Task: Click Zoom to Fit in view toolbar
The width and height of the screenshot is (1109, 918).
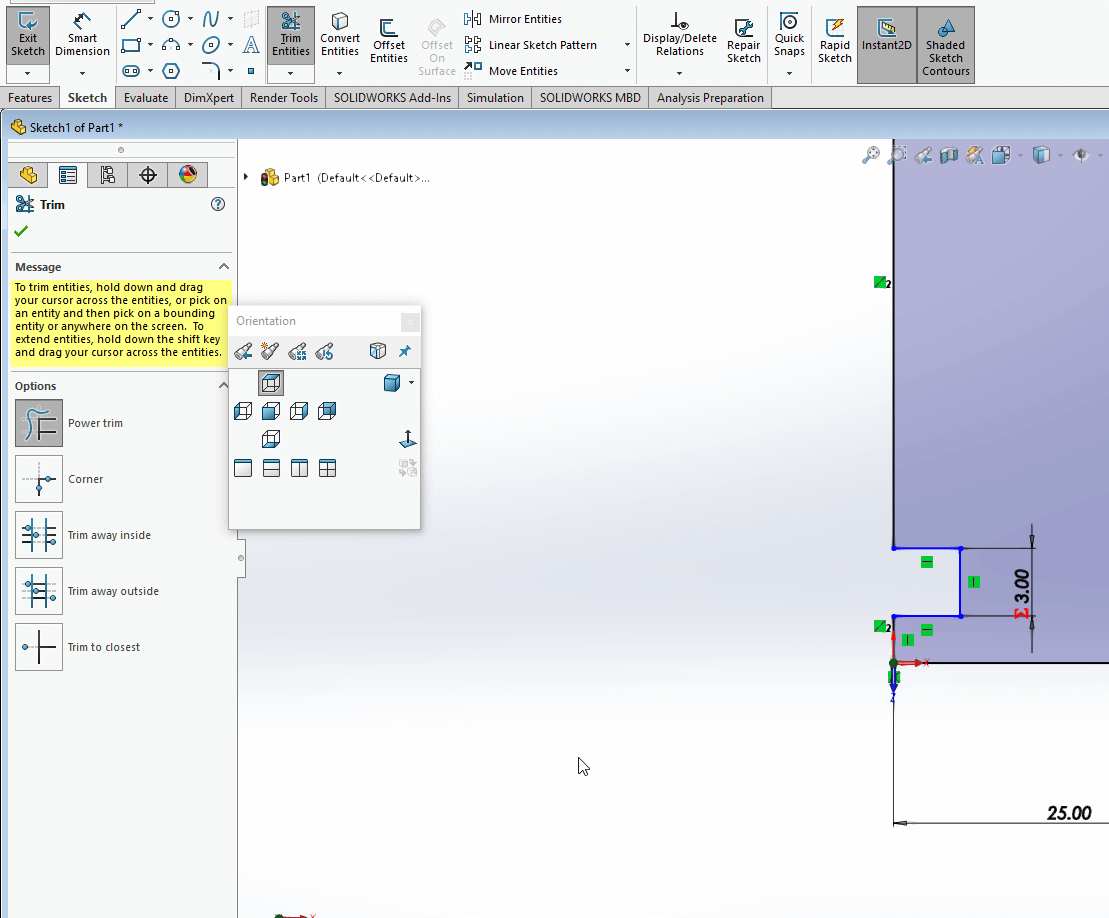Action: point(871,155)
